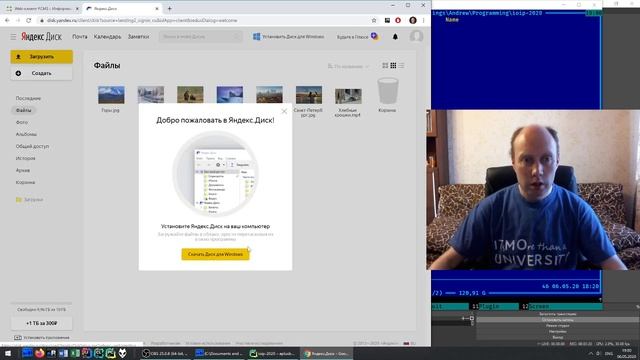640x360 pixels.
Task: Open Корзина in the sidebar
Action: click(25, 182)
